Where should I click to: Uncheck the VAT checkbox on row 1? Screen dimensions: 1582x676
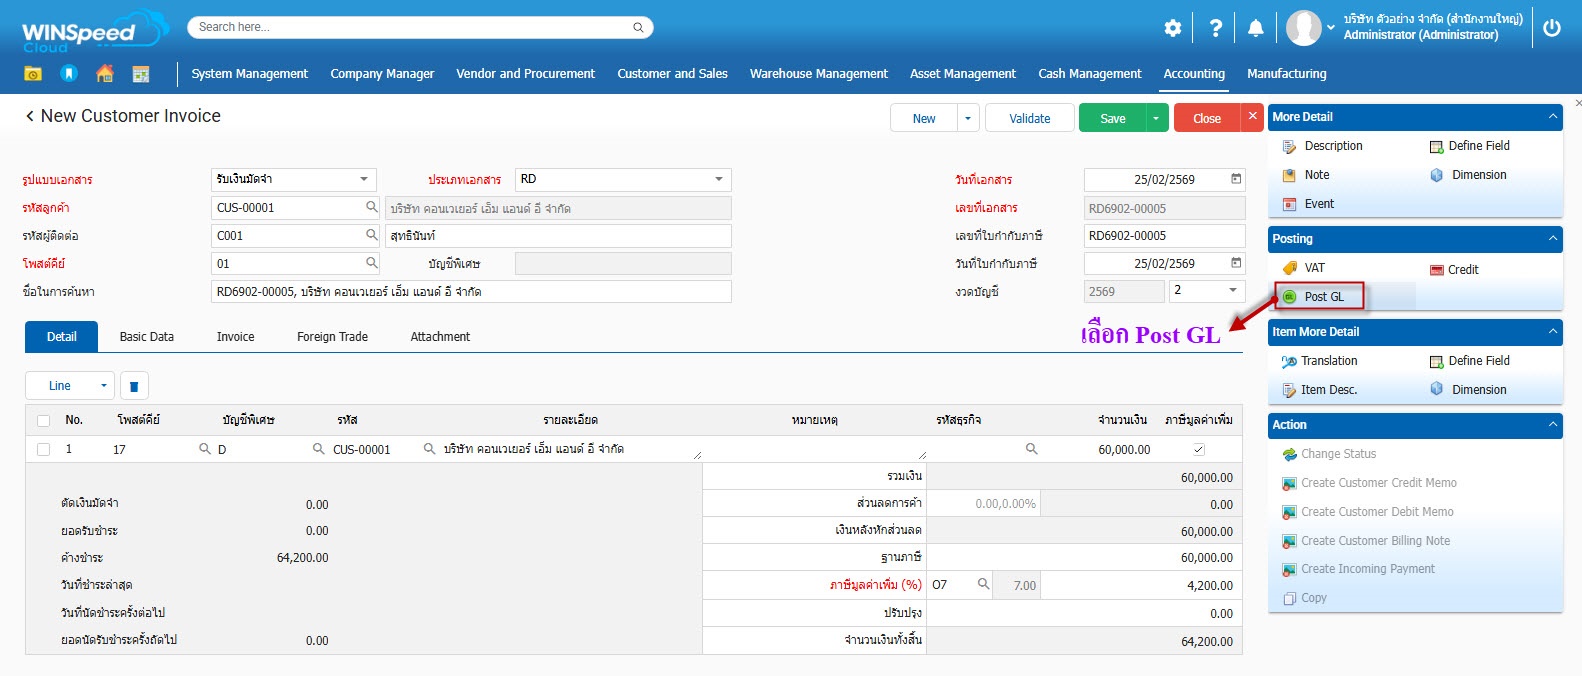tap(1199, 449)
